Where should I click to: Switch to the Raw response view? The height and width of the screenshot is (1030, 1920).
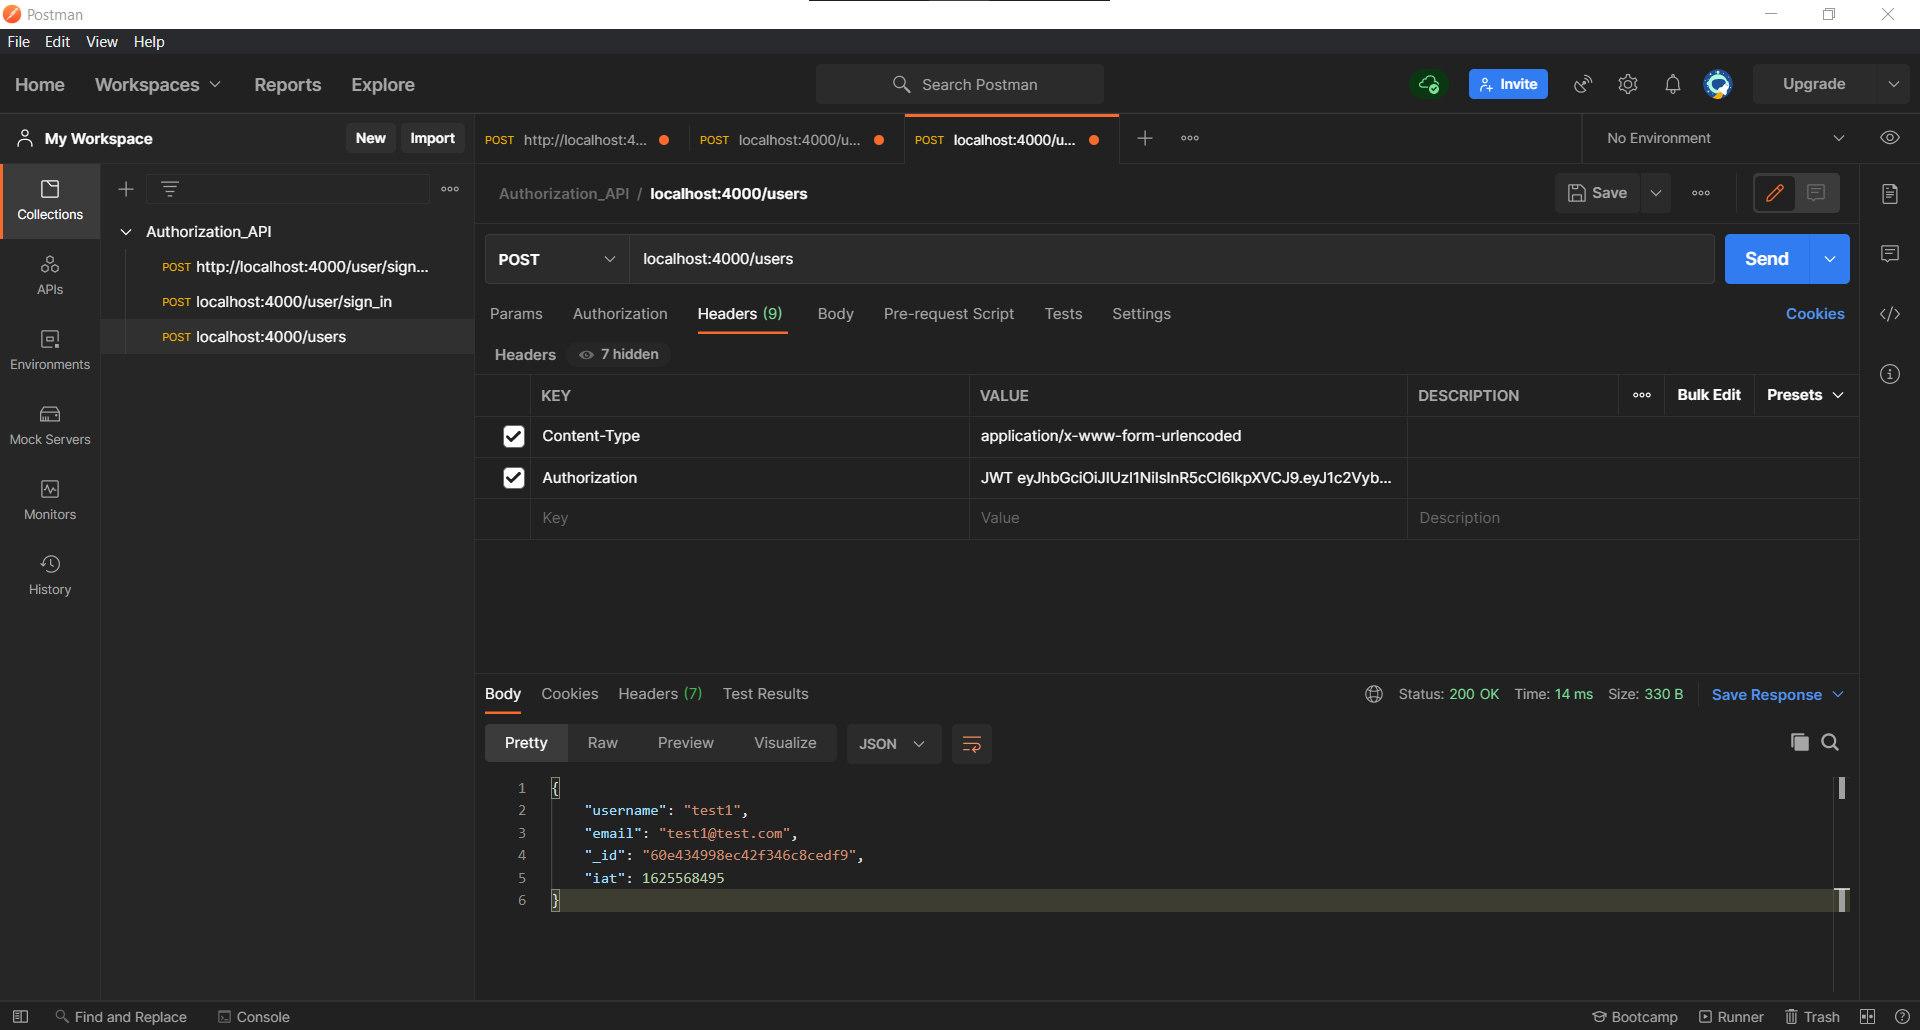point(603,743)
